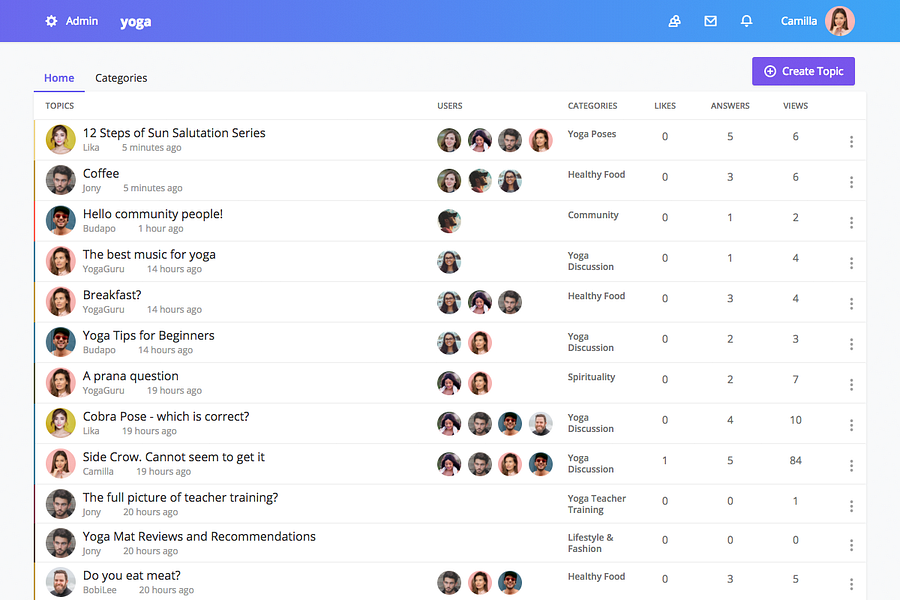Click Camilla's avatar beside Side Crow topic
Viewport: 900px width, 600px height.
[61, 463]
